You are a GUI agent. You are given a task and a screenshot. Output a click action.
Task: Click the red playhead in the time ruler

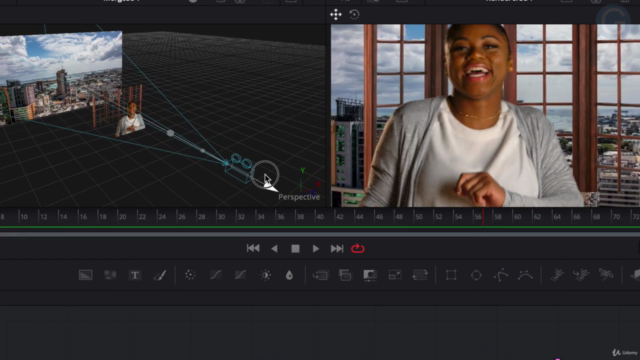pos(483,217)
